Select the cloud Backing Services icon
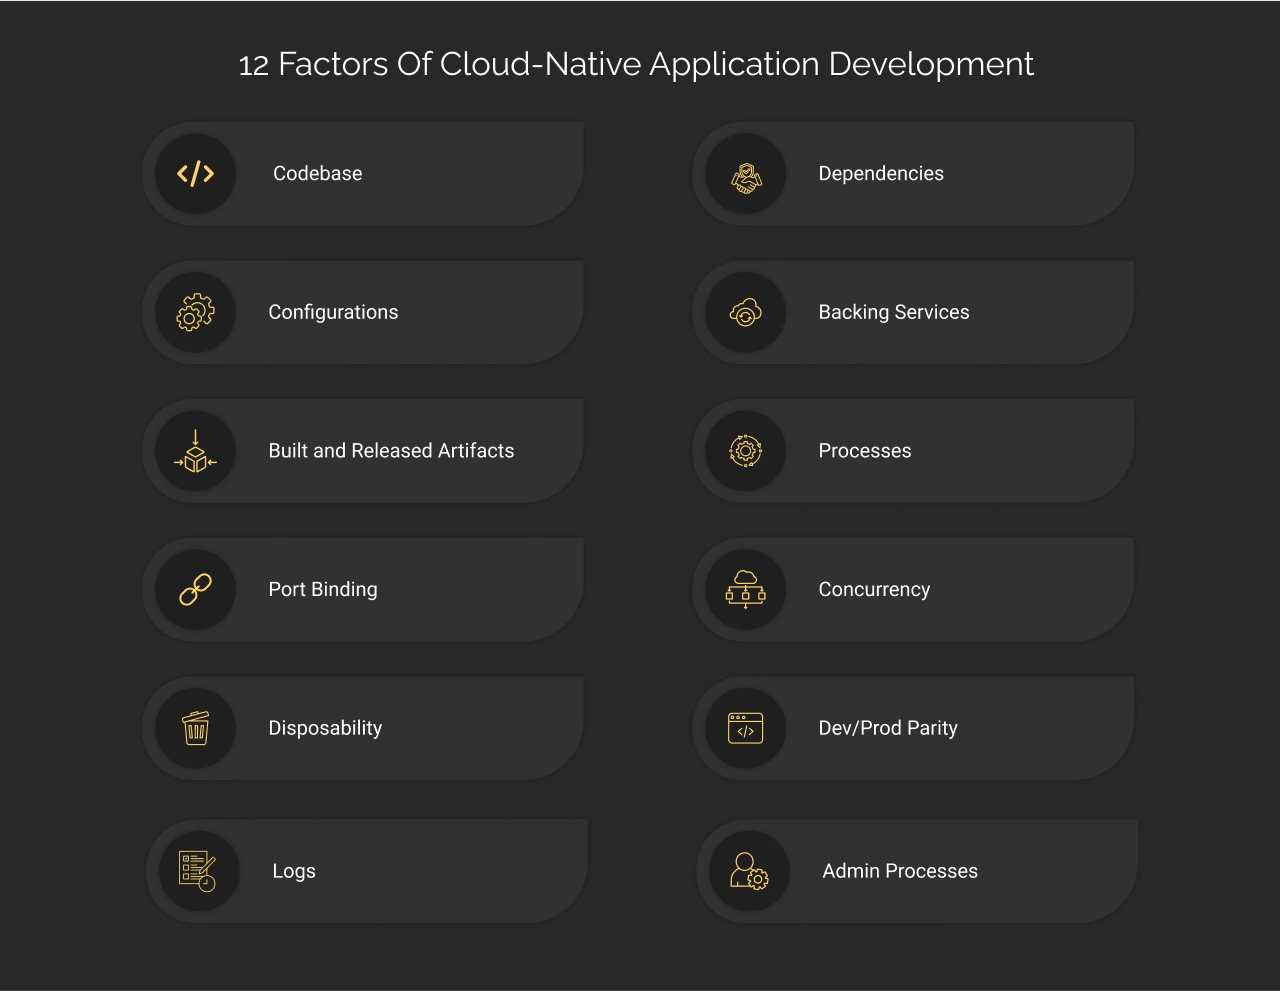1280x991 pixels. [x=745, y=311]
